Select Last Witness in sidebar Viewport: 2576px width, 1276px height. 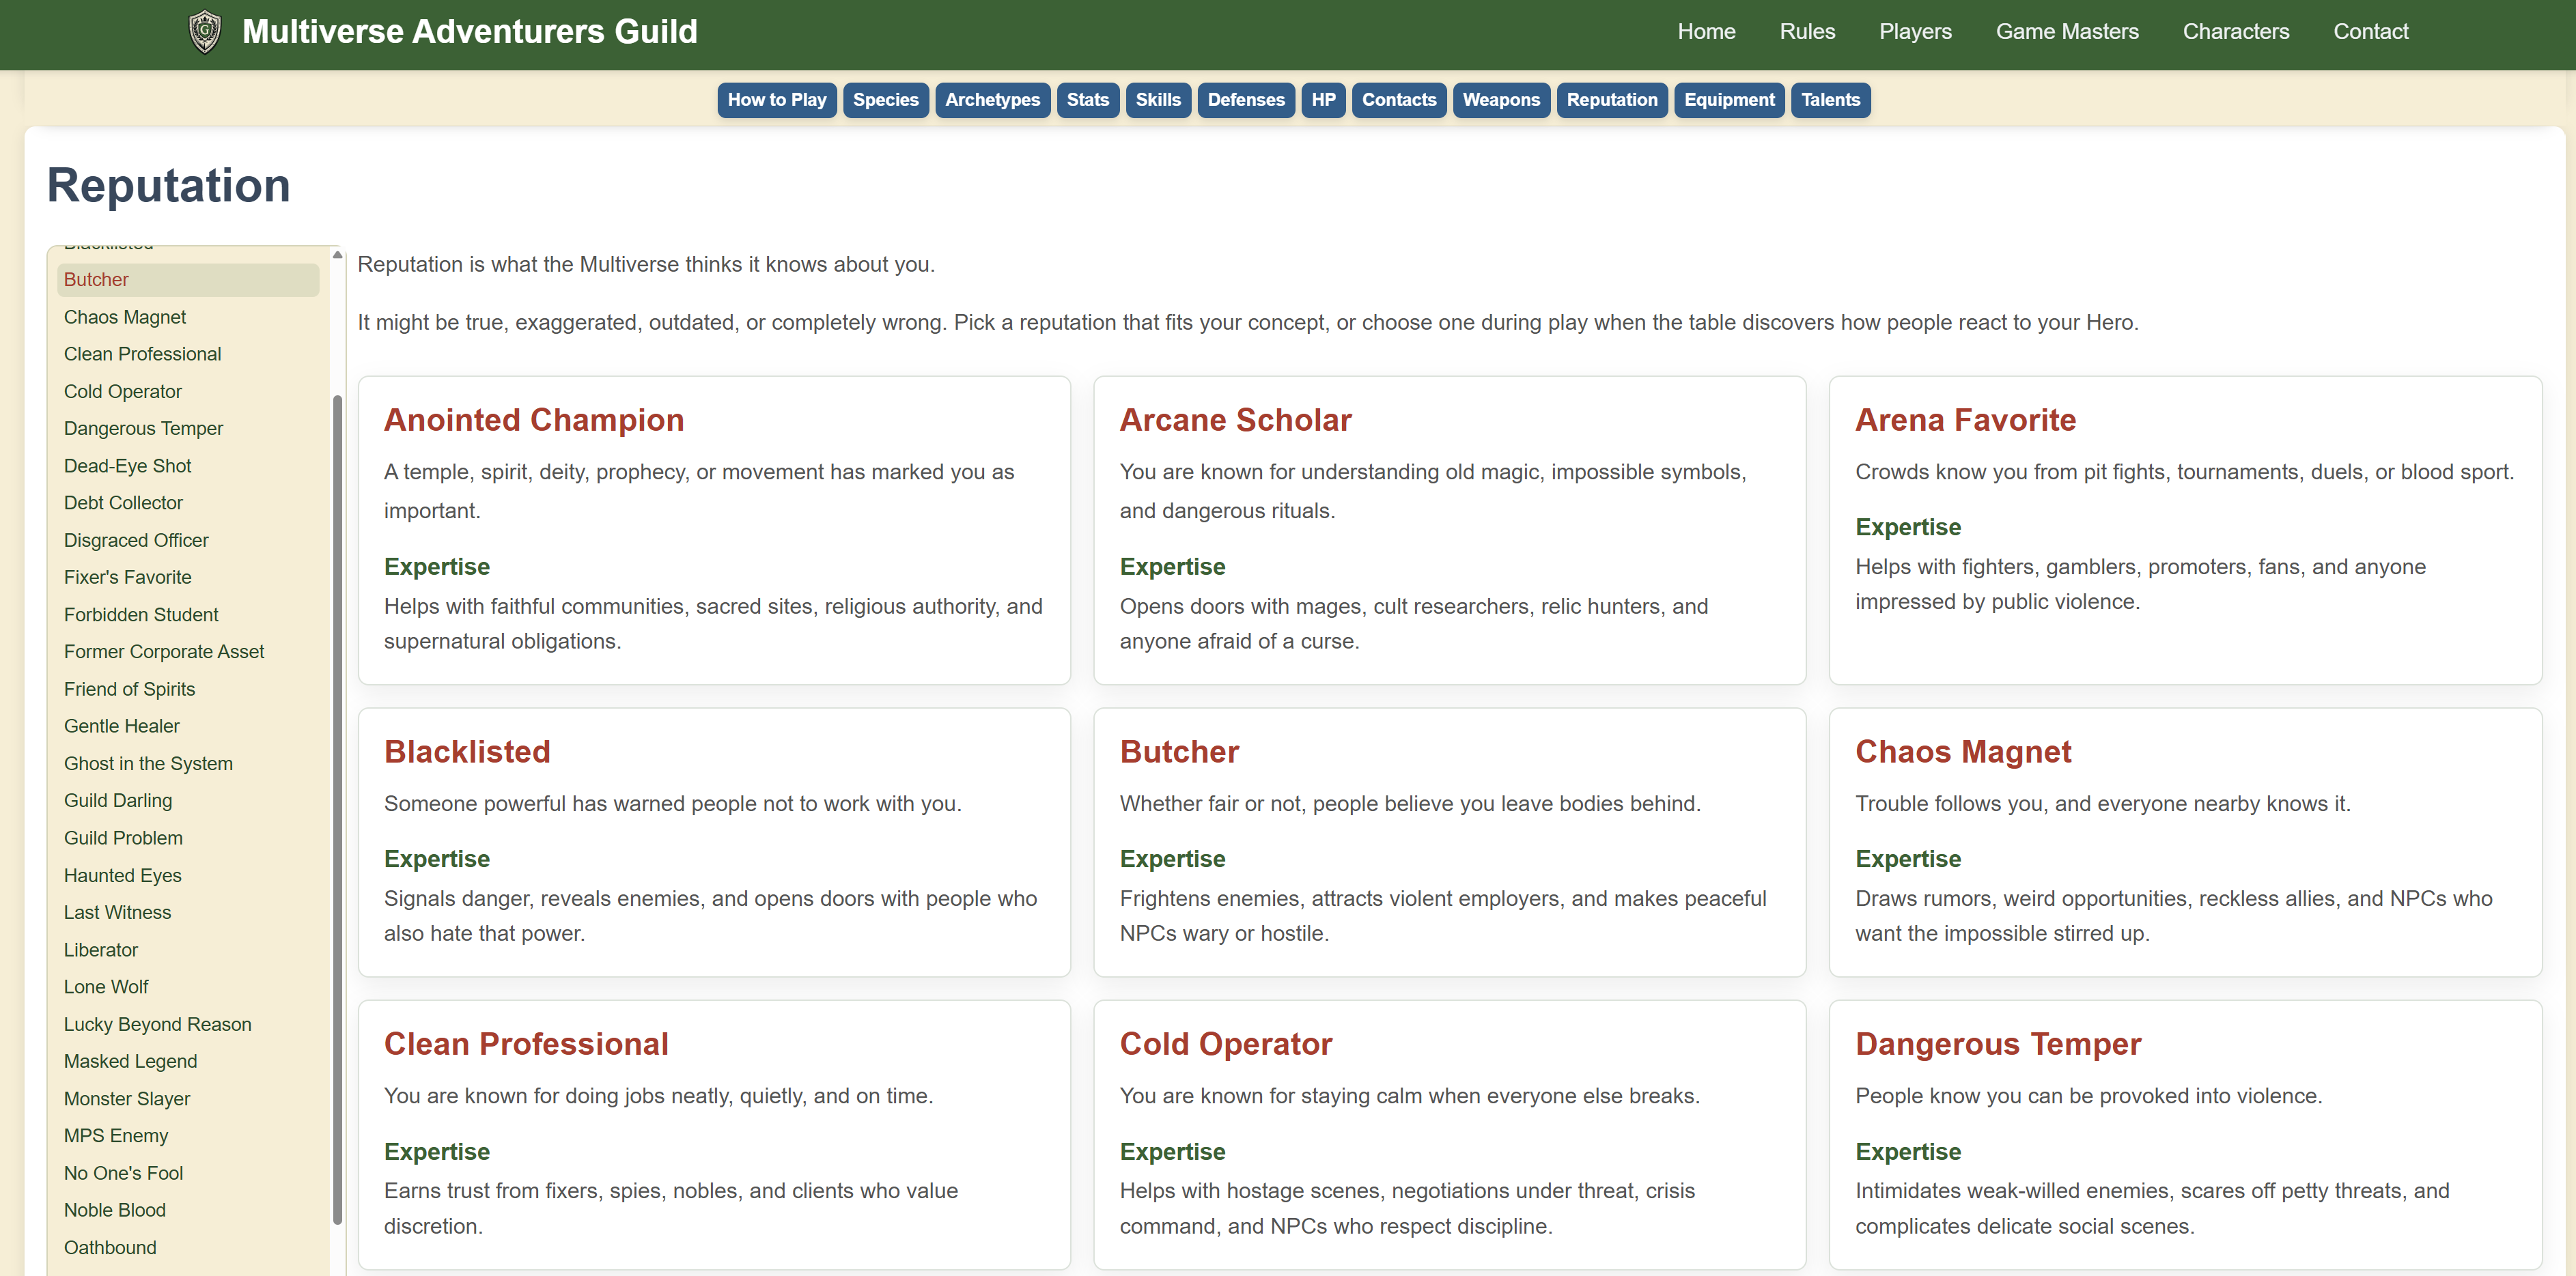pos(188,913)
